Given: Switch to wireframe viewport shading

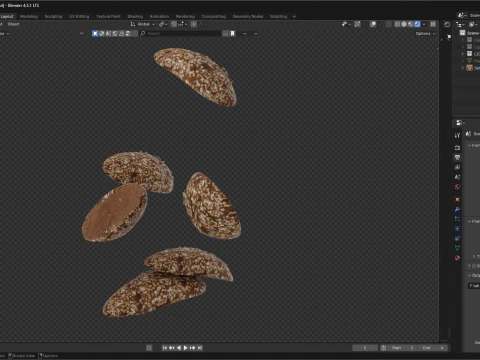Looking at the screenshot, I should 397,24.
